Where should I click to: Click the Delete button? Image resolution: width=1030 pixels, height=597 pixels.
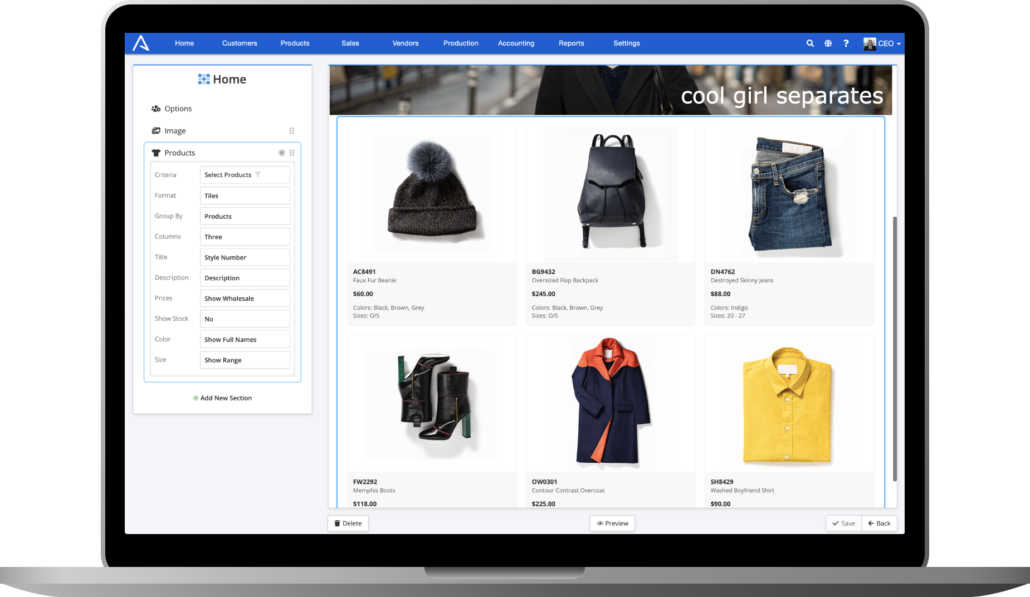tap(348, 523)
